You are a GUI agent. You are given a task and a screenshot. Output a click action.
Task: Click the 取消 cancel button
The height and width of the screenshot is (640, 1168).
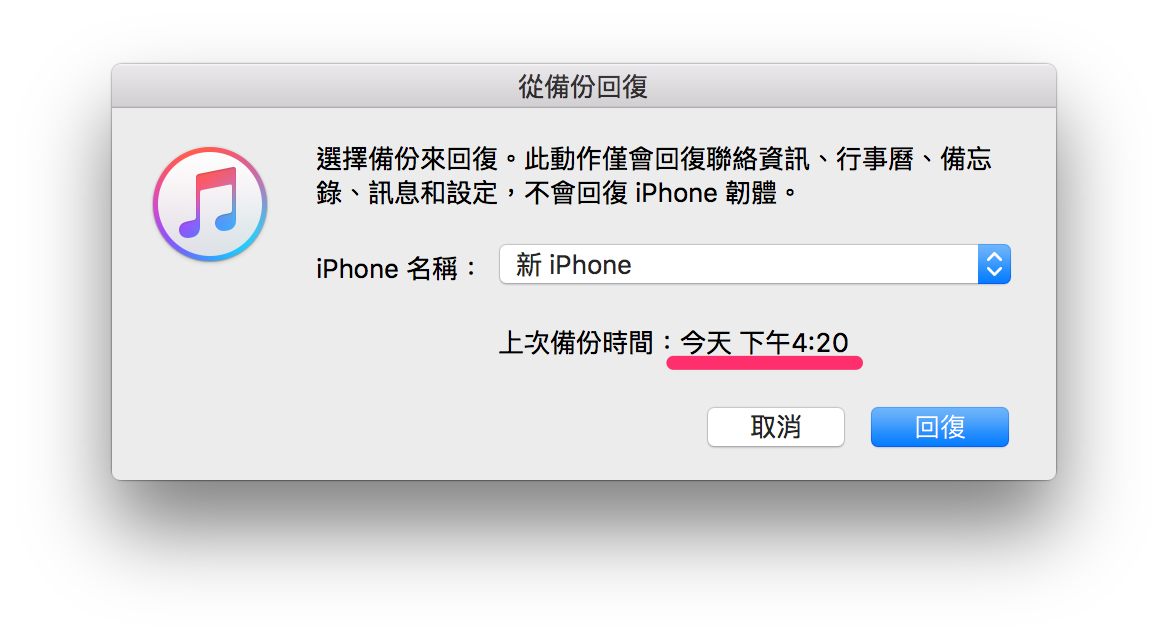(775, 427)
